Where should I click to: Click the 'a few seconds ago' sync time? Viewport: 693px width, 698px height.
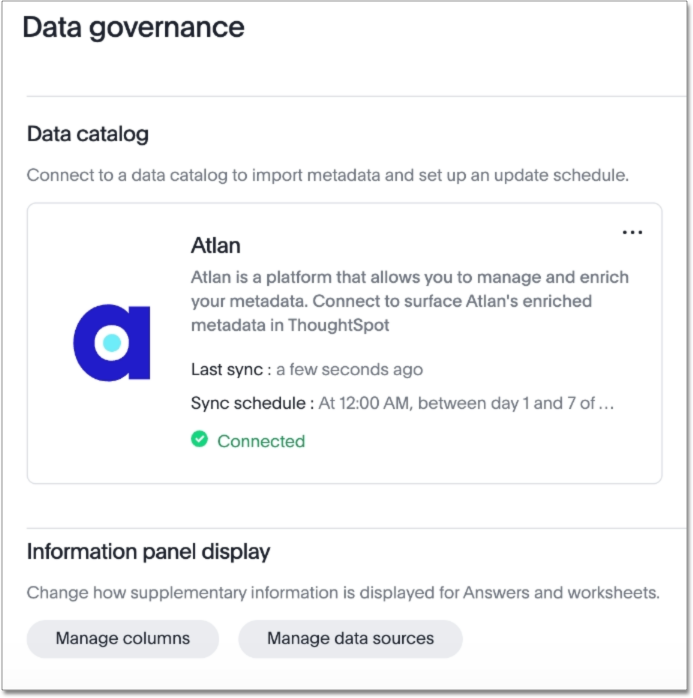(x=349, y=370)
